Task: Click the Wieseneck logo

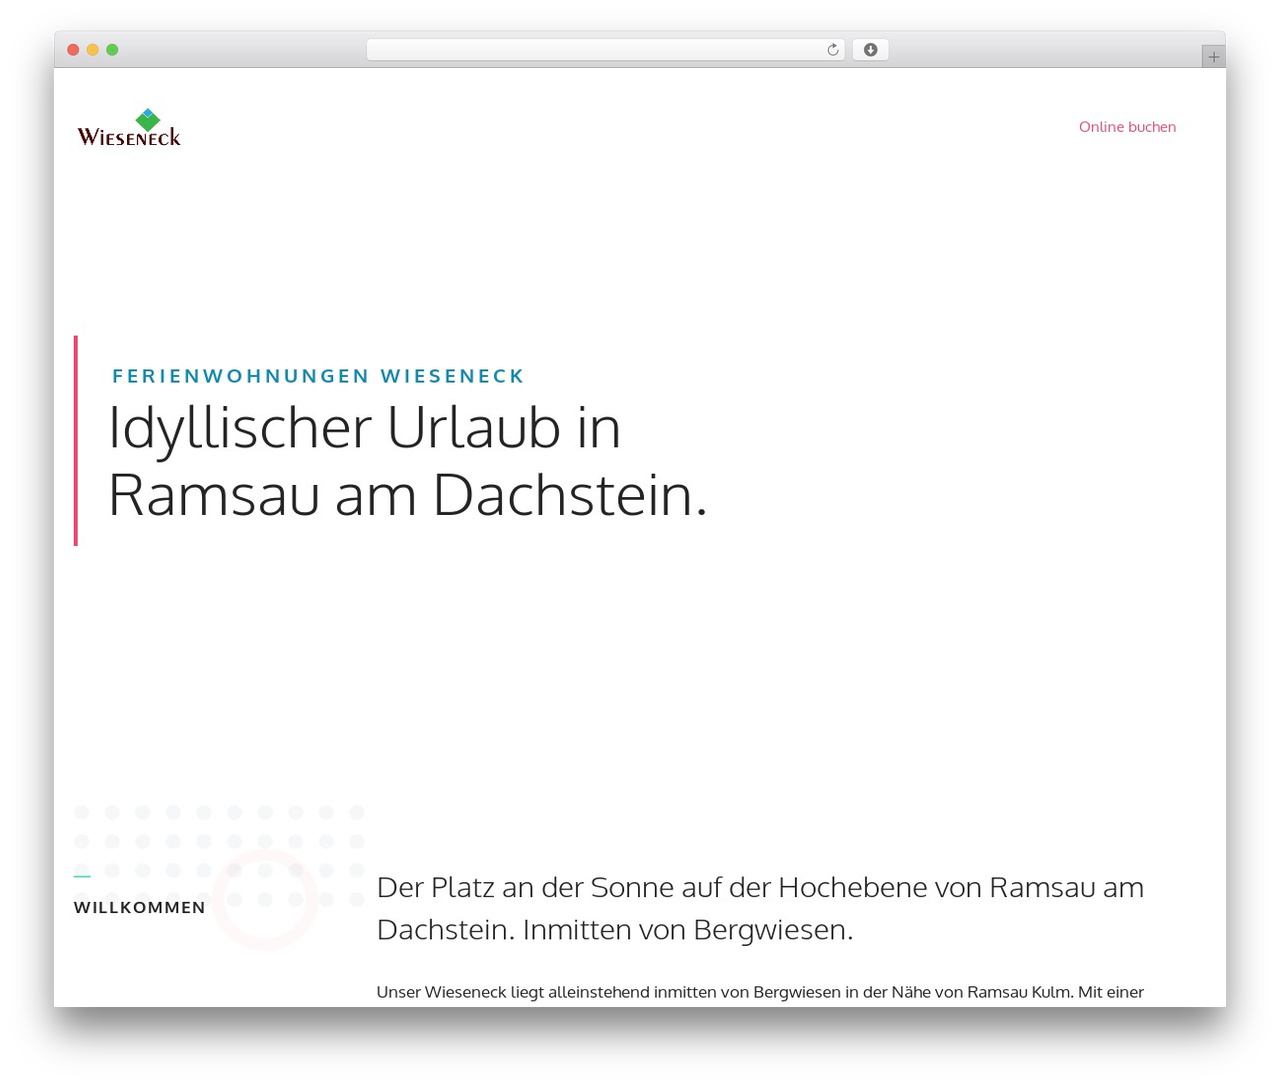Action: pyautogui.click(x=129, y=128)
